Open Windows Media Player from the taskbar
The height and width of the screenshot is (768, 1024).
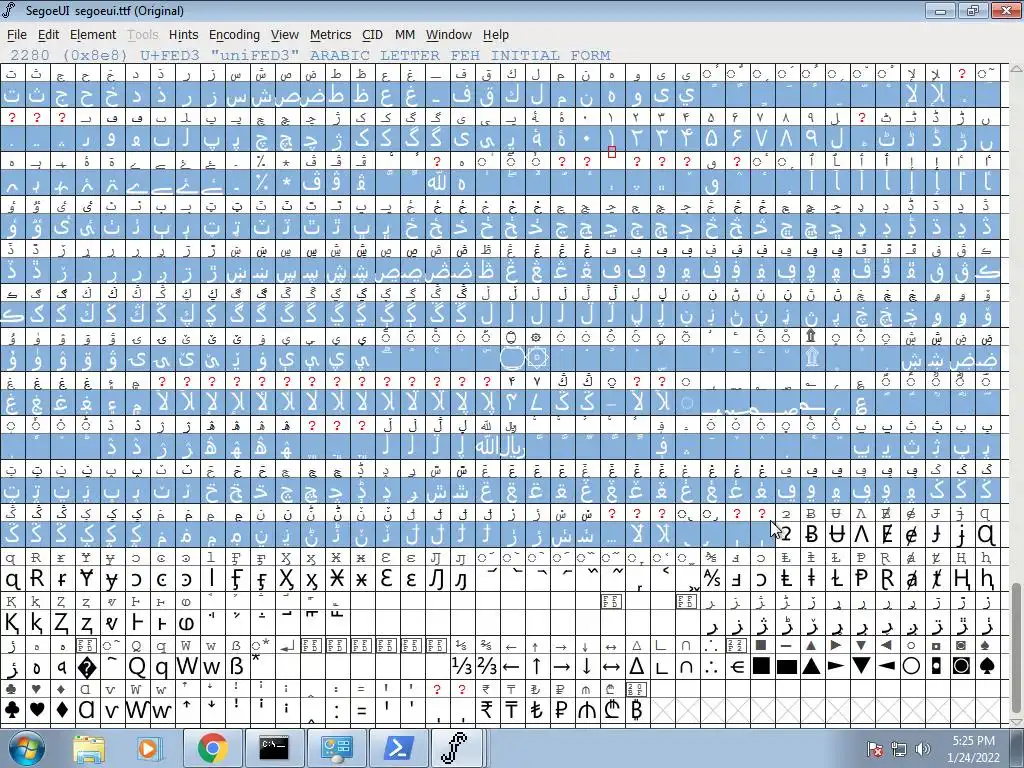pos(149,748)
